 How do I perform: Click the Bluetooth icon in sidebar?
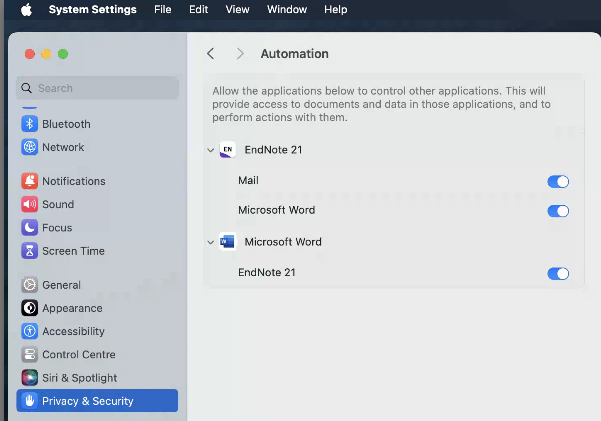click(x=30, y=124)
